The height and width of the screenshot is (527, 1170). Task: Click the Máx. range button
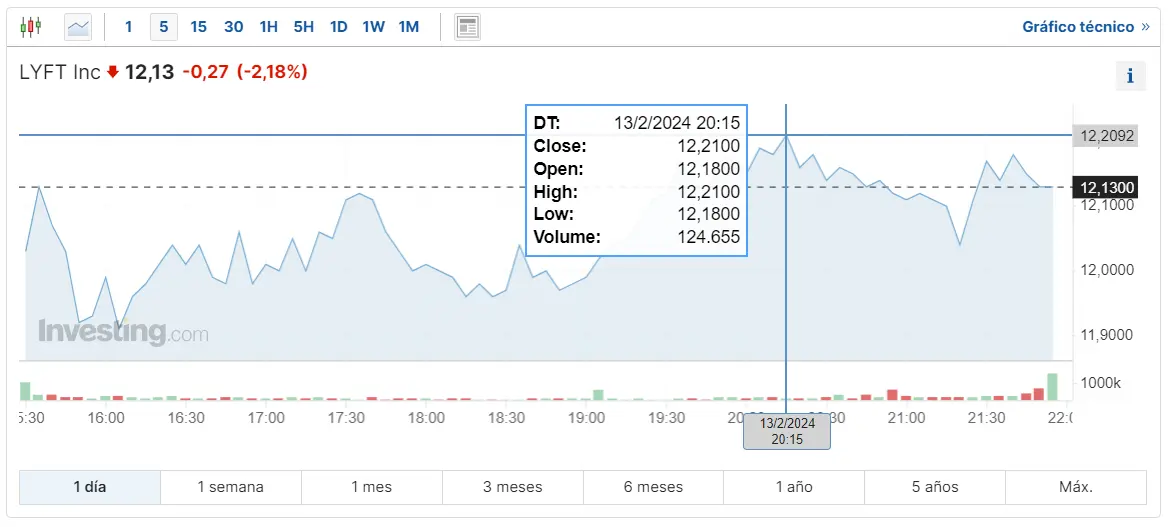[x=1076, y=487]
